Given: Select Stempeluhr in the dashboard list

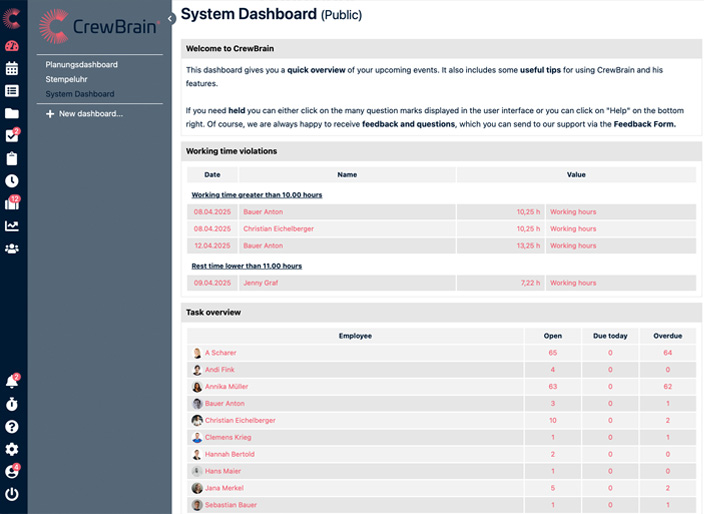Looking at the screenshot, I should (70, 79).
